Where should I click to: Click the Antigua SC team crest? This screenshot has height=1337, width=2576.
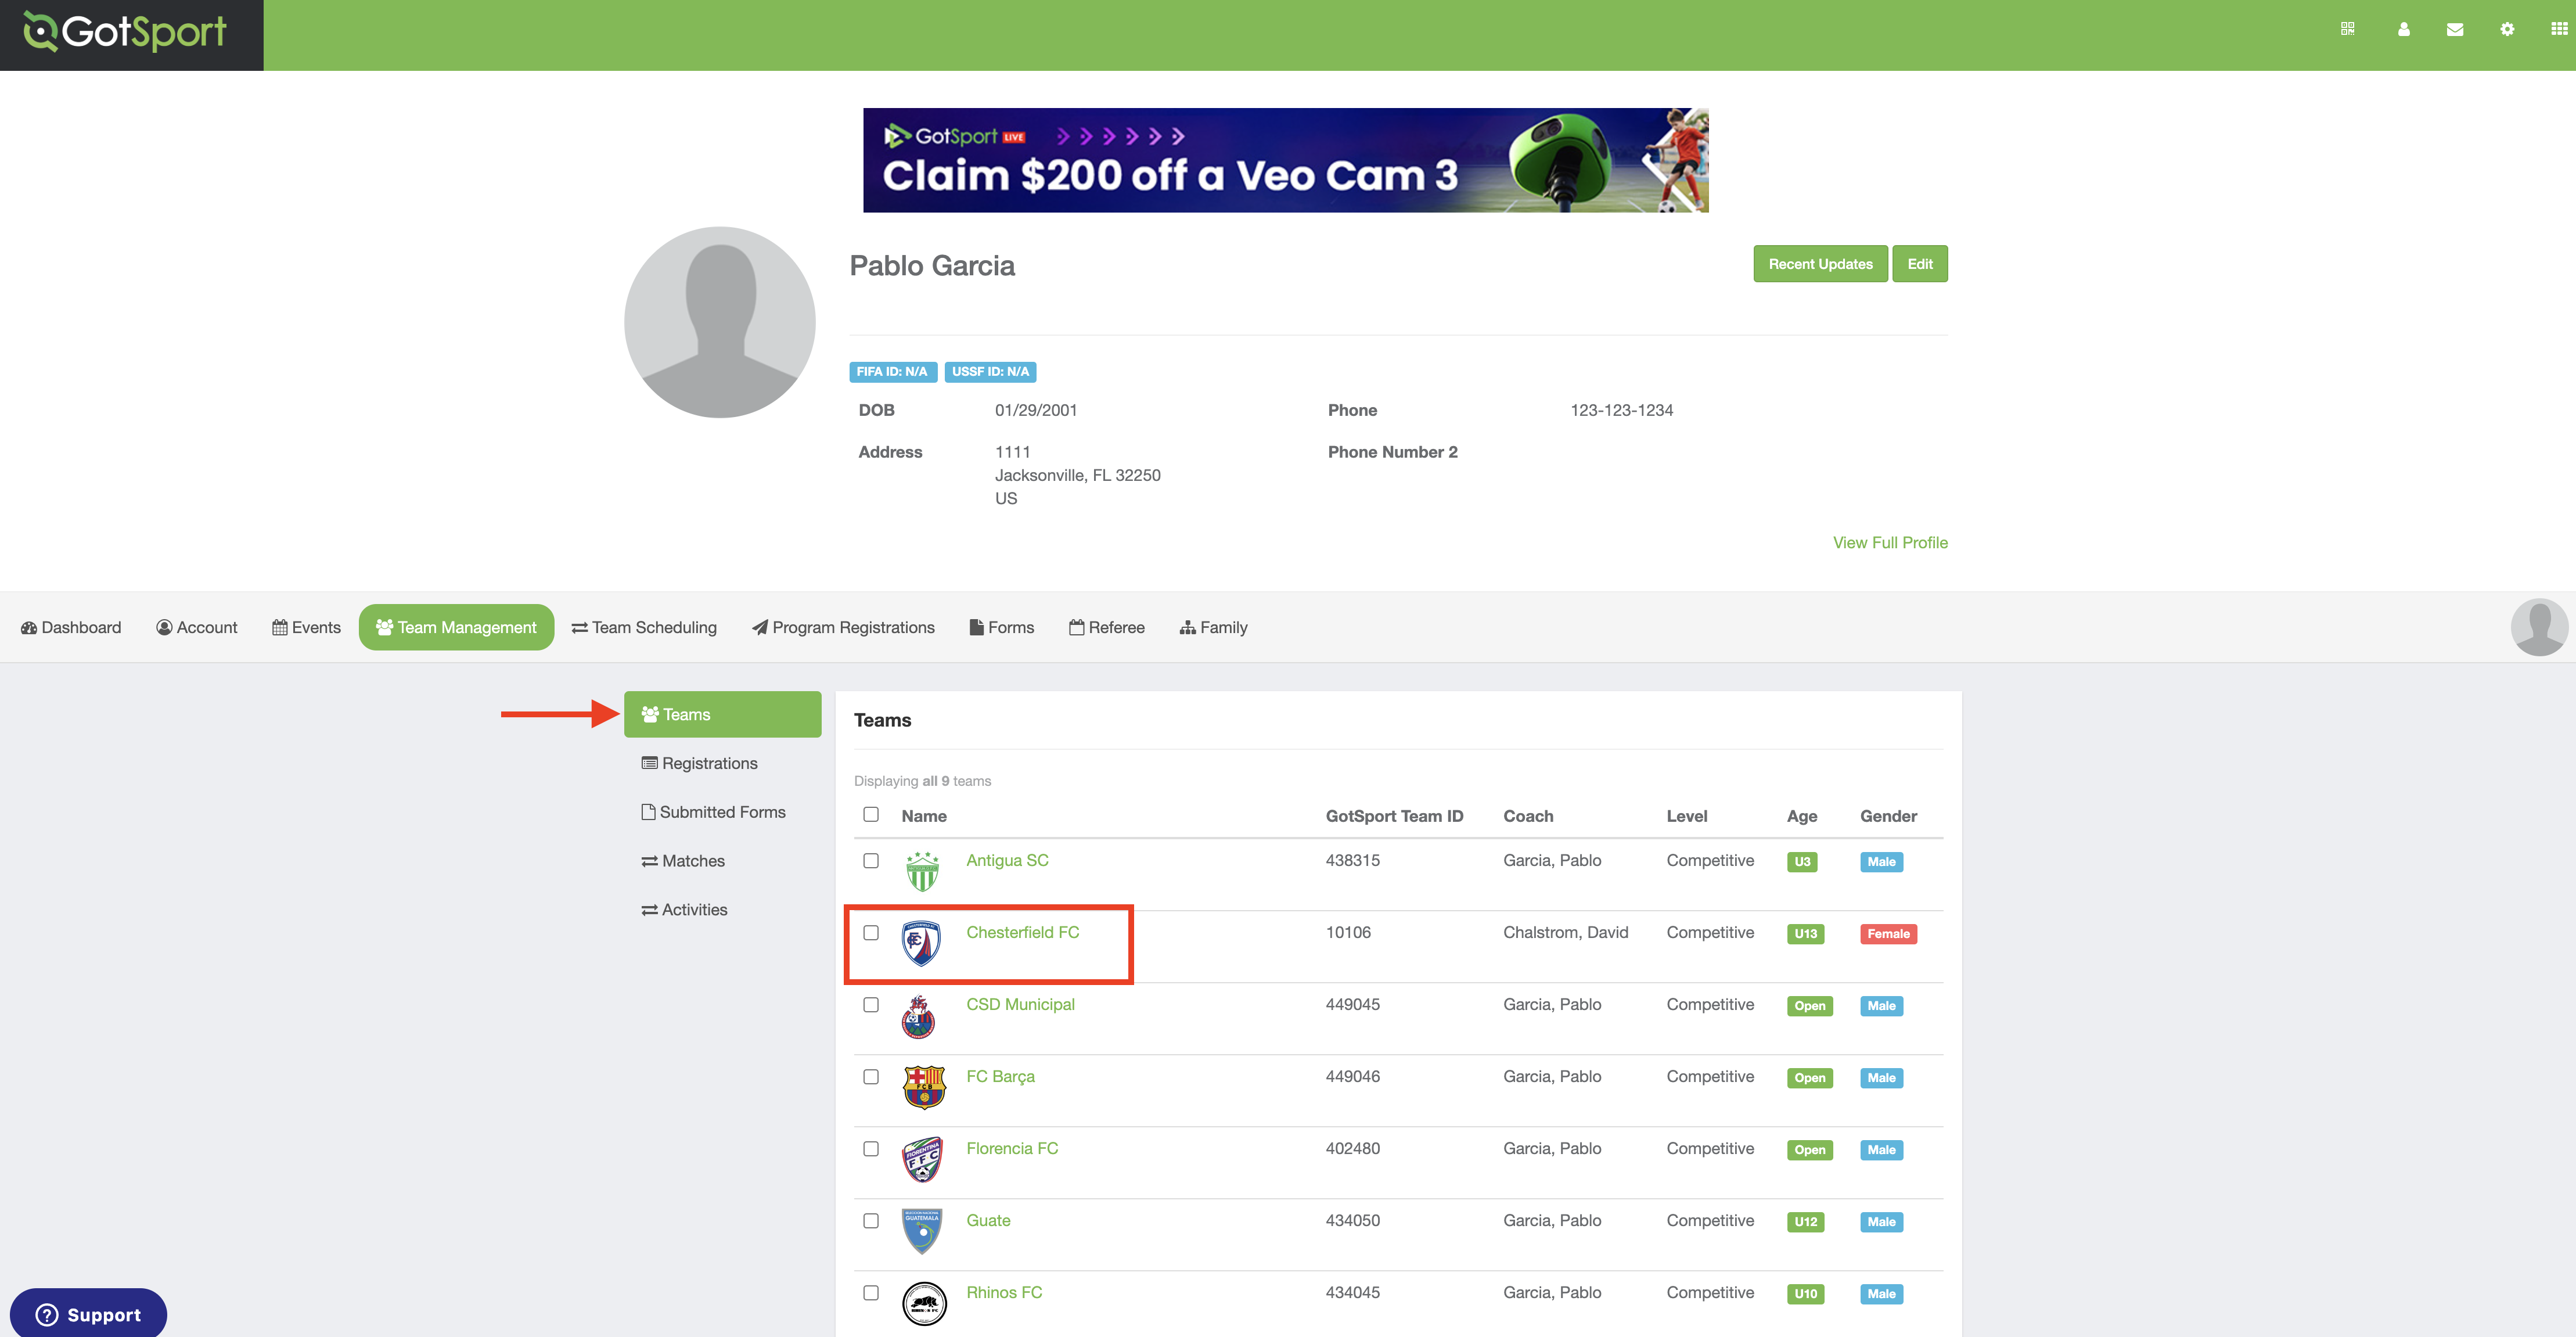(x=922, y=872)
